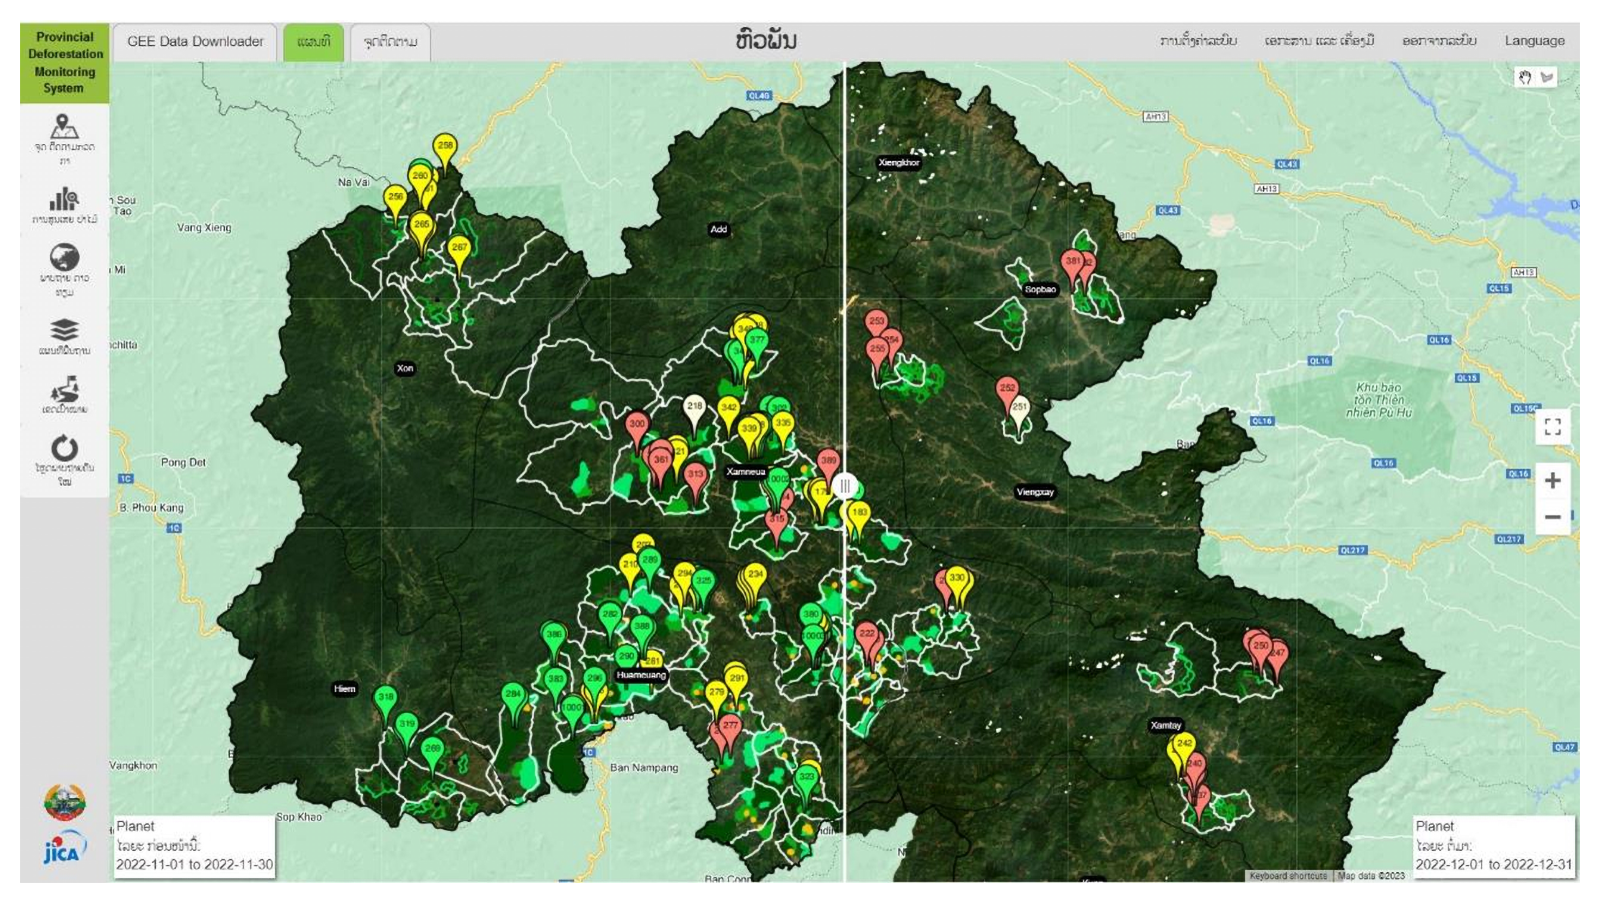Select the green highlighted map tab

click(313, 42)
